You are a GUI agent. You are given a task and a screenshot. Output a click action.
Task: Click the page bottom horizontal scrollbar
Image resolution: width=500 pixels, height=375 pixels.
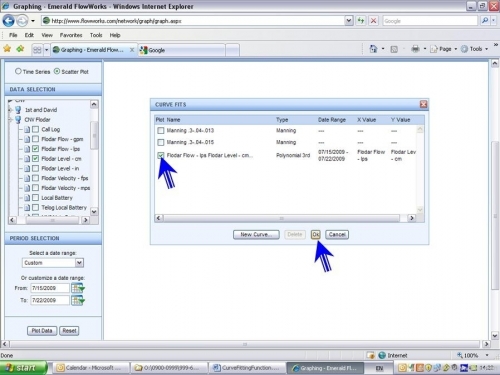[x=245, y=344]
